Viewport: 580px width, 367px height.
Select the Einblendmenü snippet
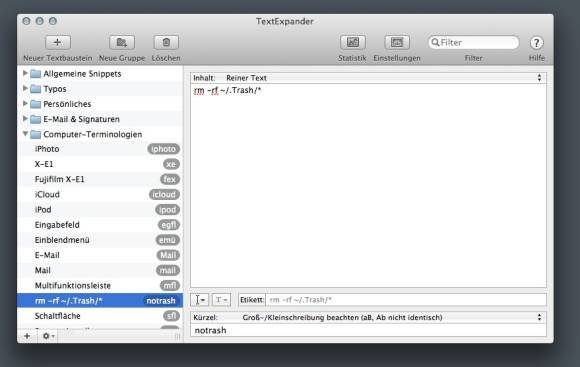pyautogui.click(x=100, y=240)
